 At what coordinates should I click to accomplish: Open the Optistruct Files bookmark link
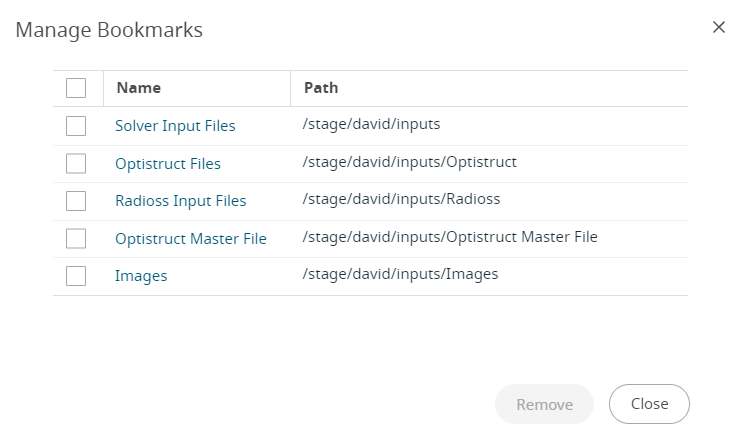(168, 163)
